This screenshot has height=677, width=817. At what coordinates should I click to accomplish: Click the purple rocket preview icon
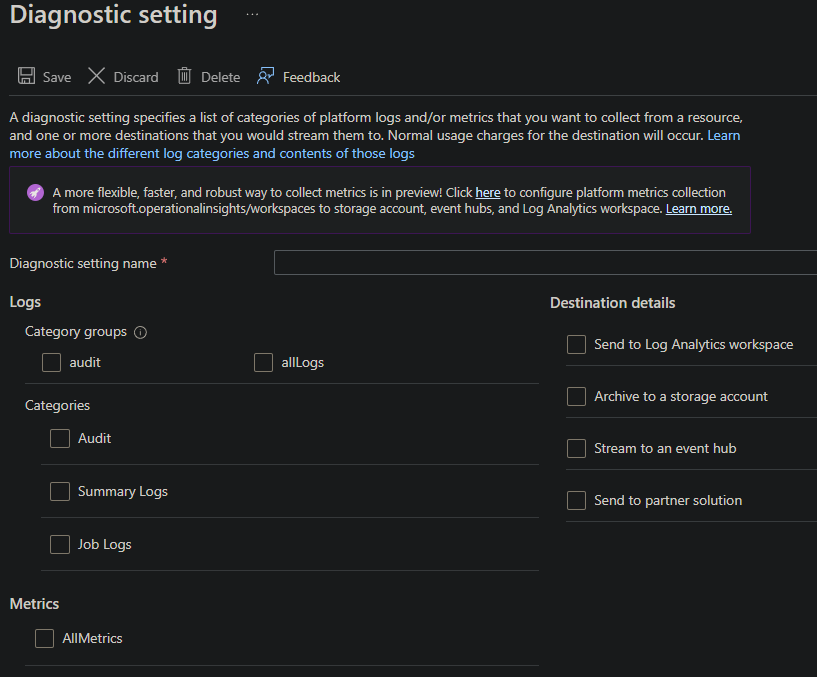[35, 192]
